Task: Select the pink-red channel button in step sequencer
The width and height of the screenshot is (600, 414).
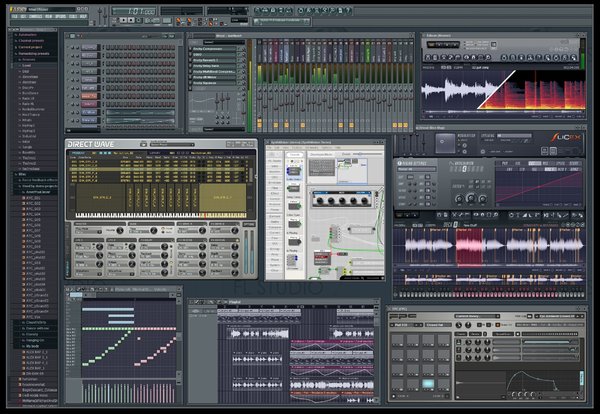Action: 89,104
